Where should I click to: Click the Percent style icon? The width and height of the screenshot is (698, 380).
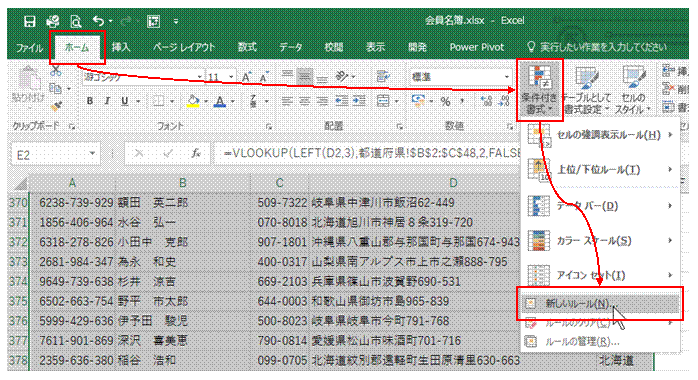[x=445, y=102]
